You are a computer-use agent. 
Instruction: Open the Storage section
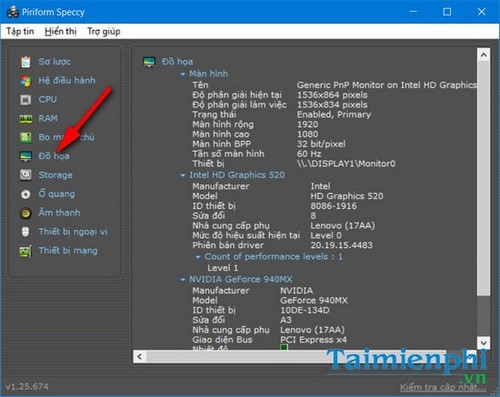pyautogui.click(x=55, y=175)
